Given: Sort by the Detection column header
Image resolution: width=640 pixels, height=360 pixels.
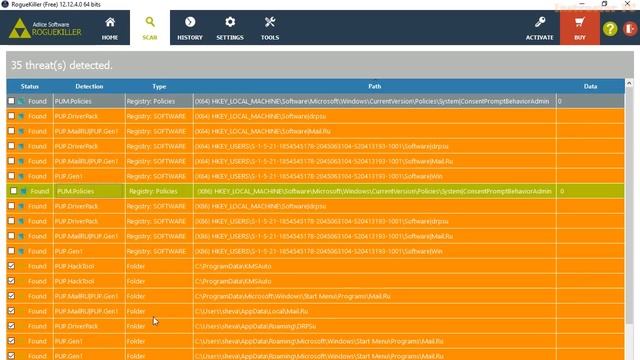Looking at the screenshot, I should (x=89, y=87).
